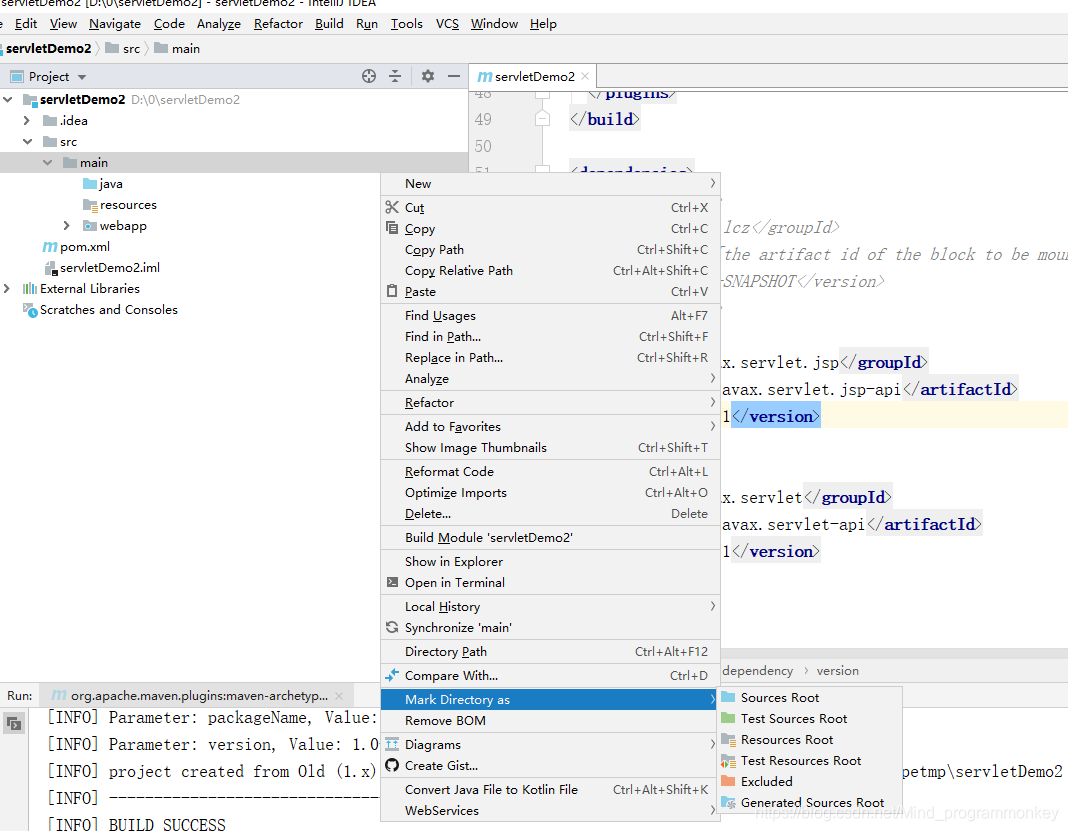
Task: Click the Run panel restore layout icon
Action: (x=13, y=723)
